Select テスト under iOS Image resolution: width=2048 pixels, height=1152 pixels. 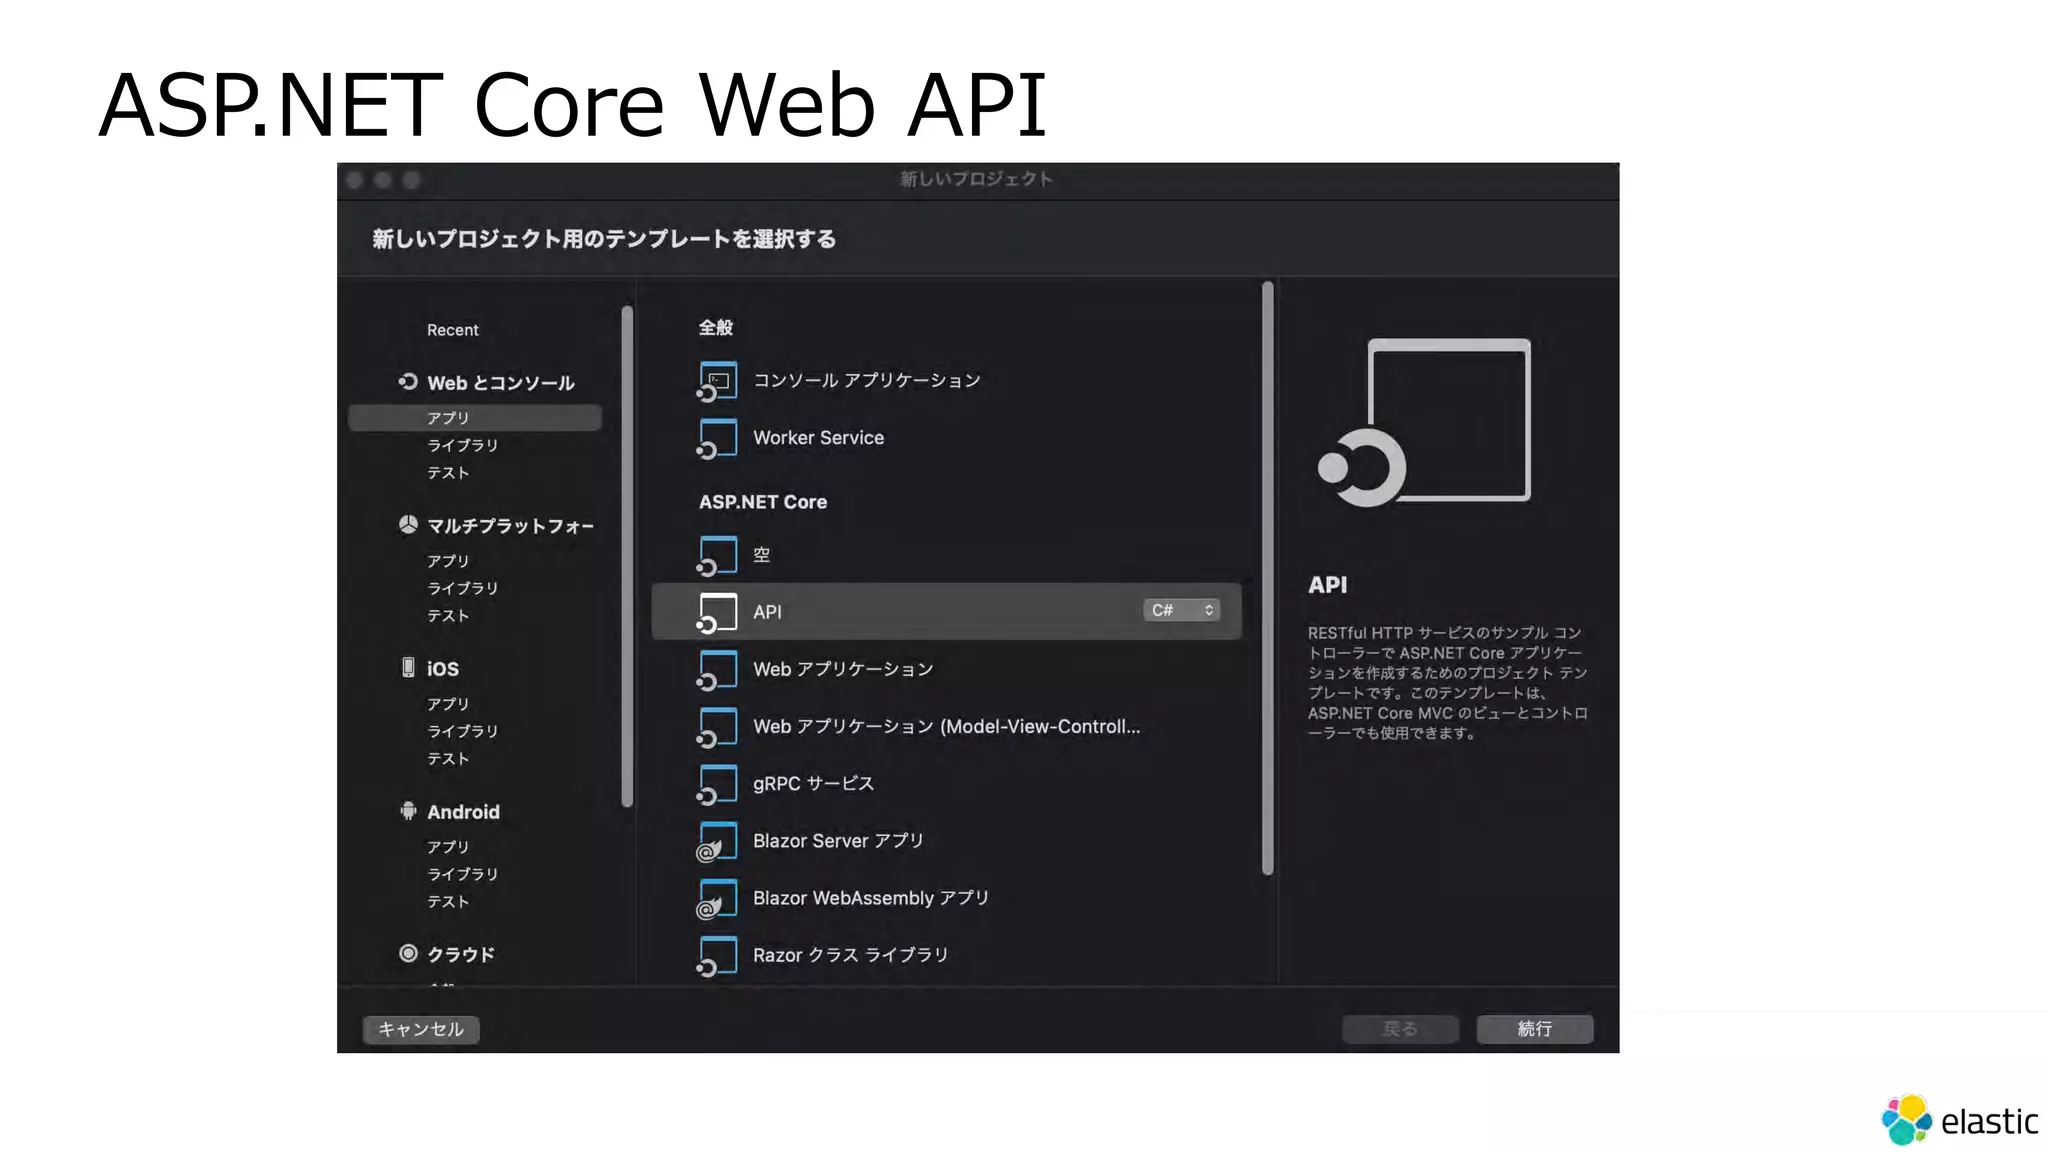click(448, 758)
